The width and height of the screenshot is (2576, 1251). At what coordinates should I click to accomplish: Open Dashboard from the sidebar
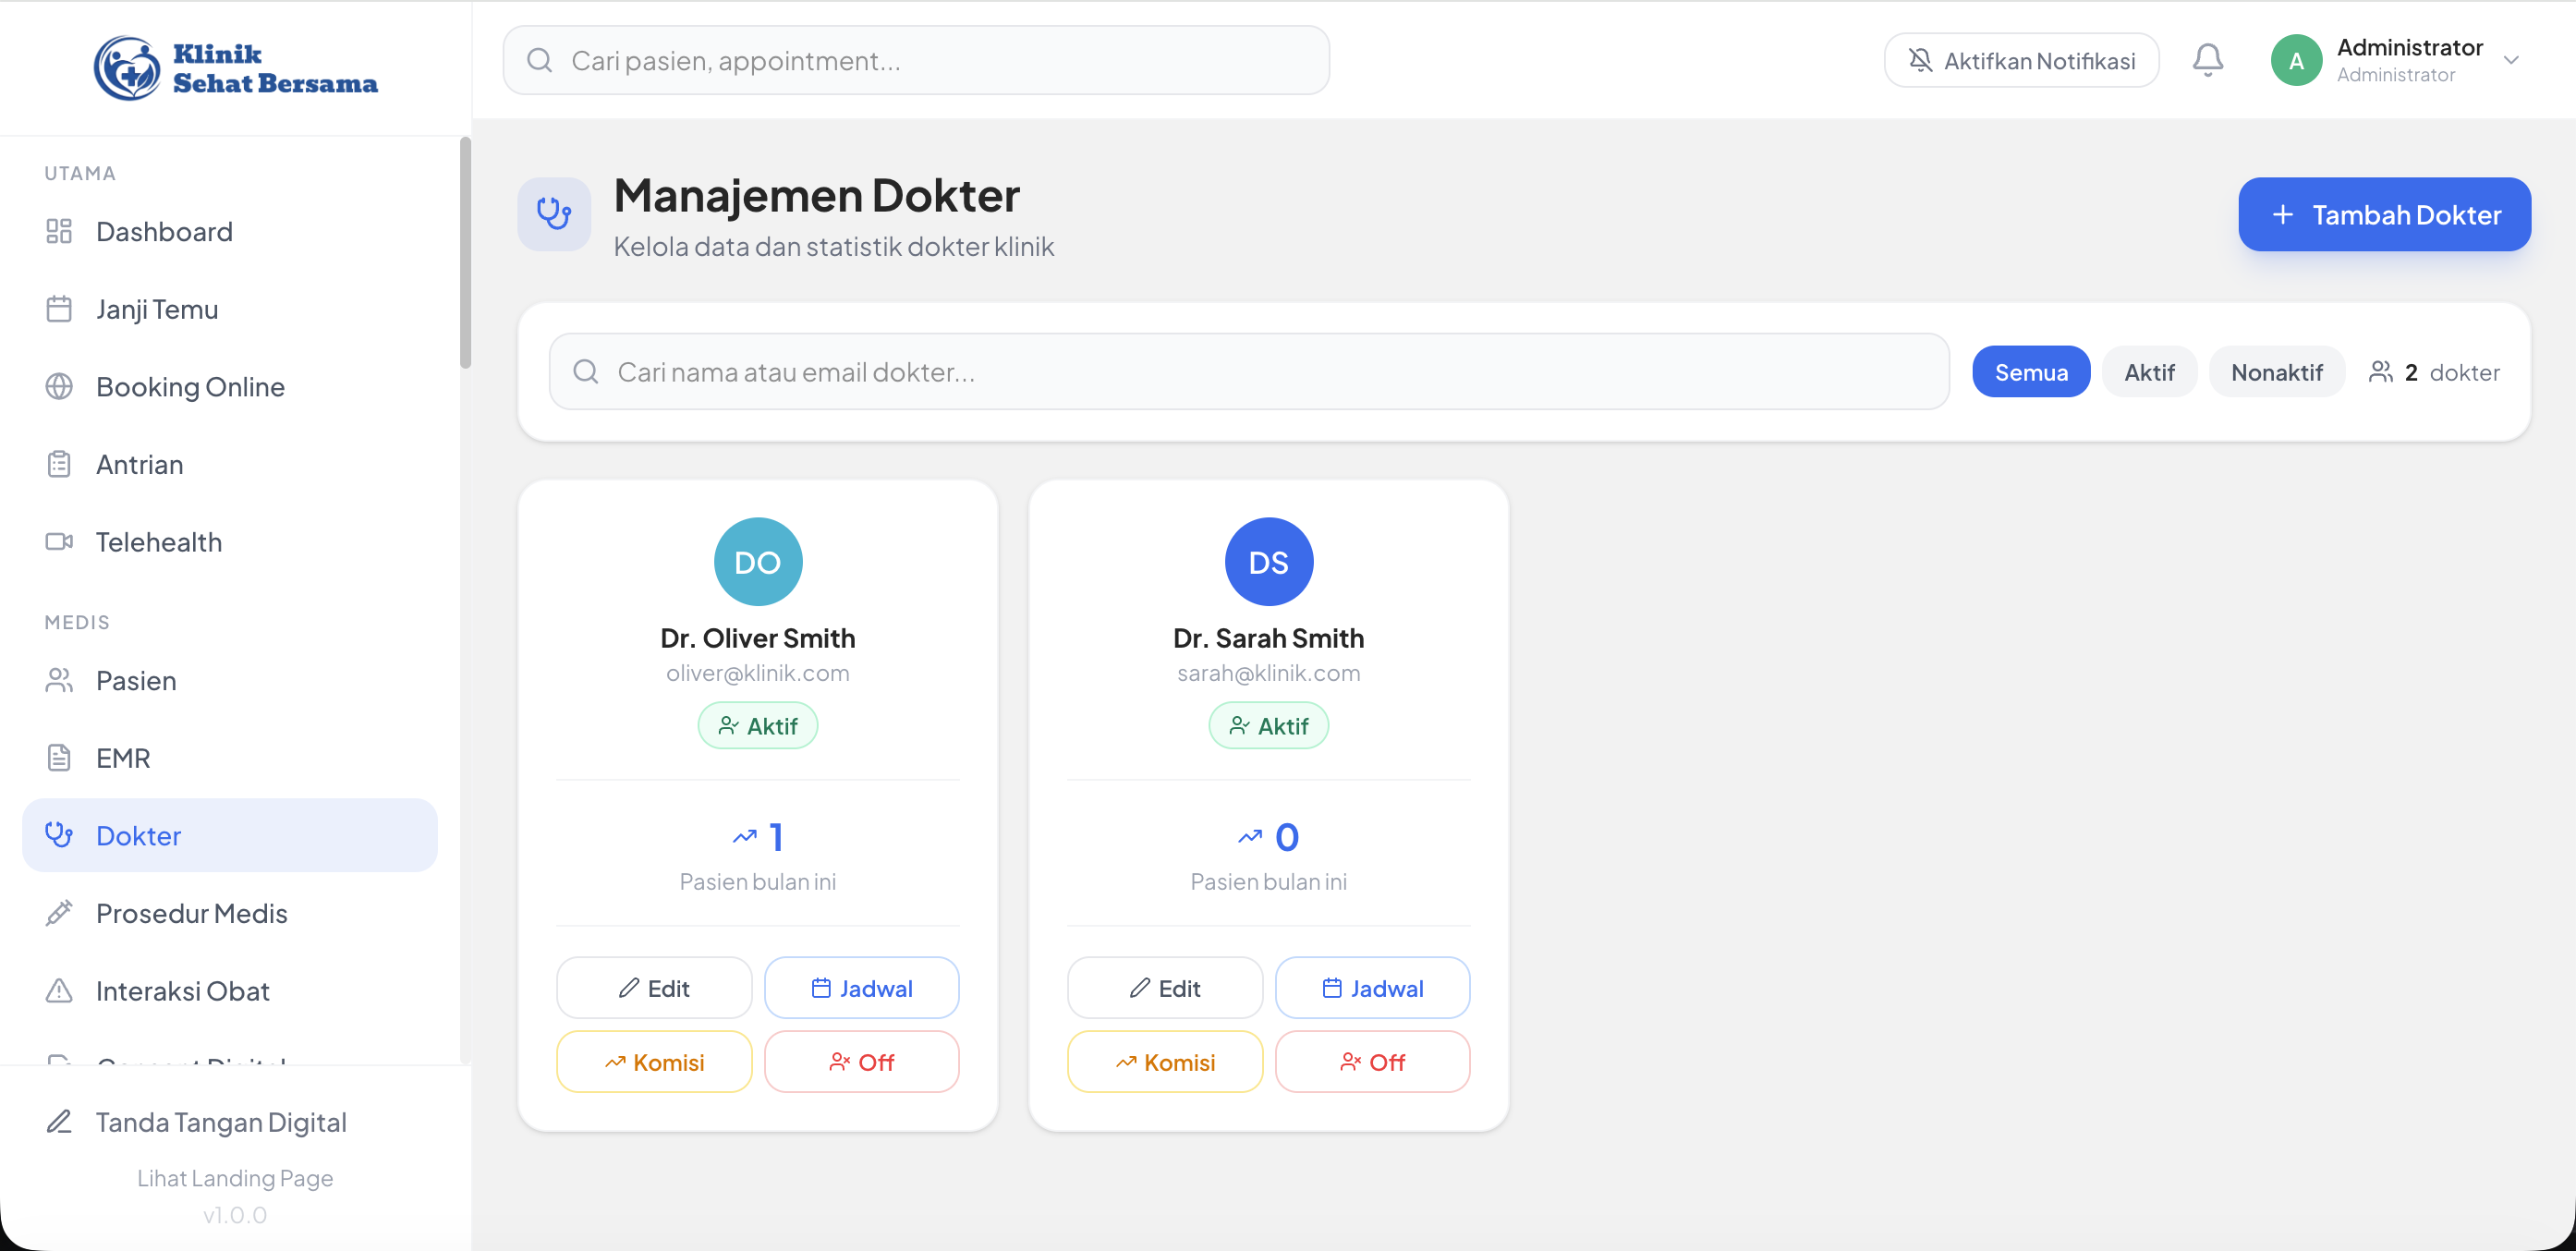(x=164, y=231)
